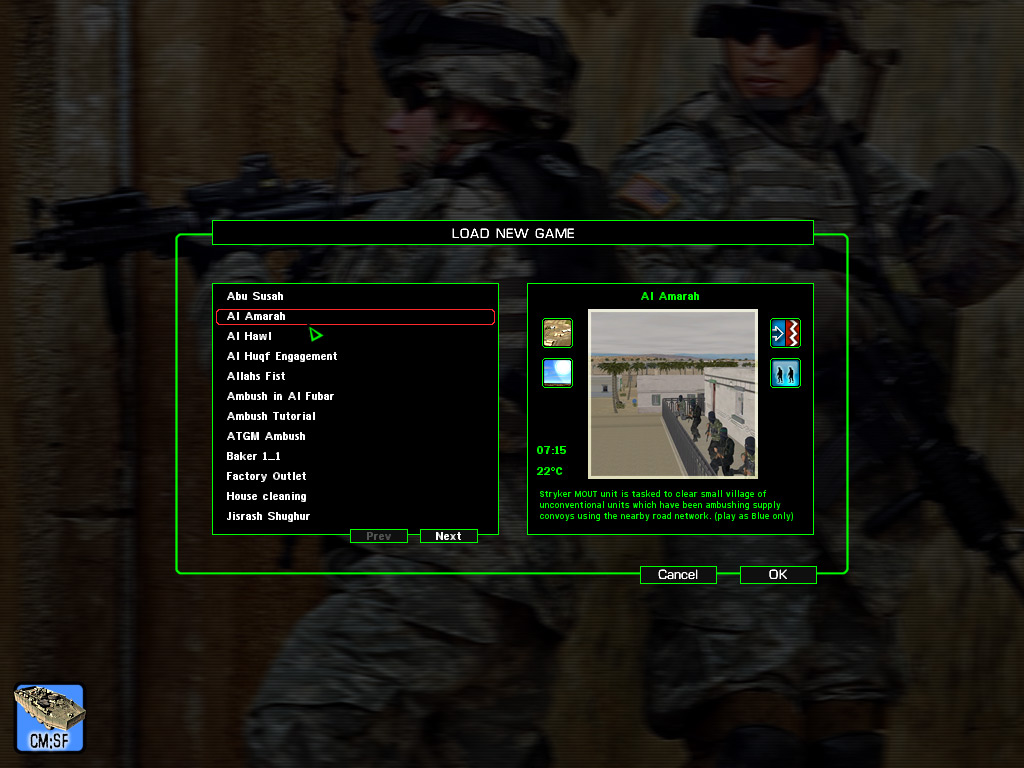Click the Al Amarah preview screenshot
This screenshot has width=1024, height=768.
673,394
